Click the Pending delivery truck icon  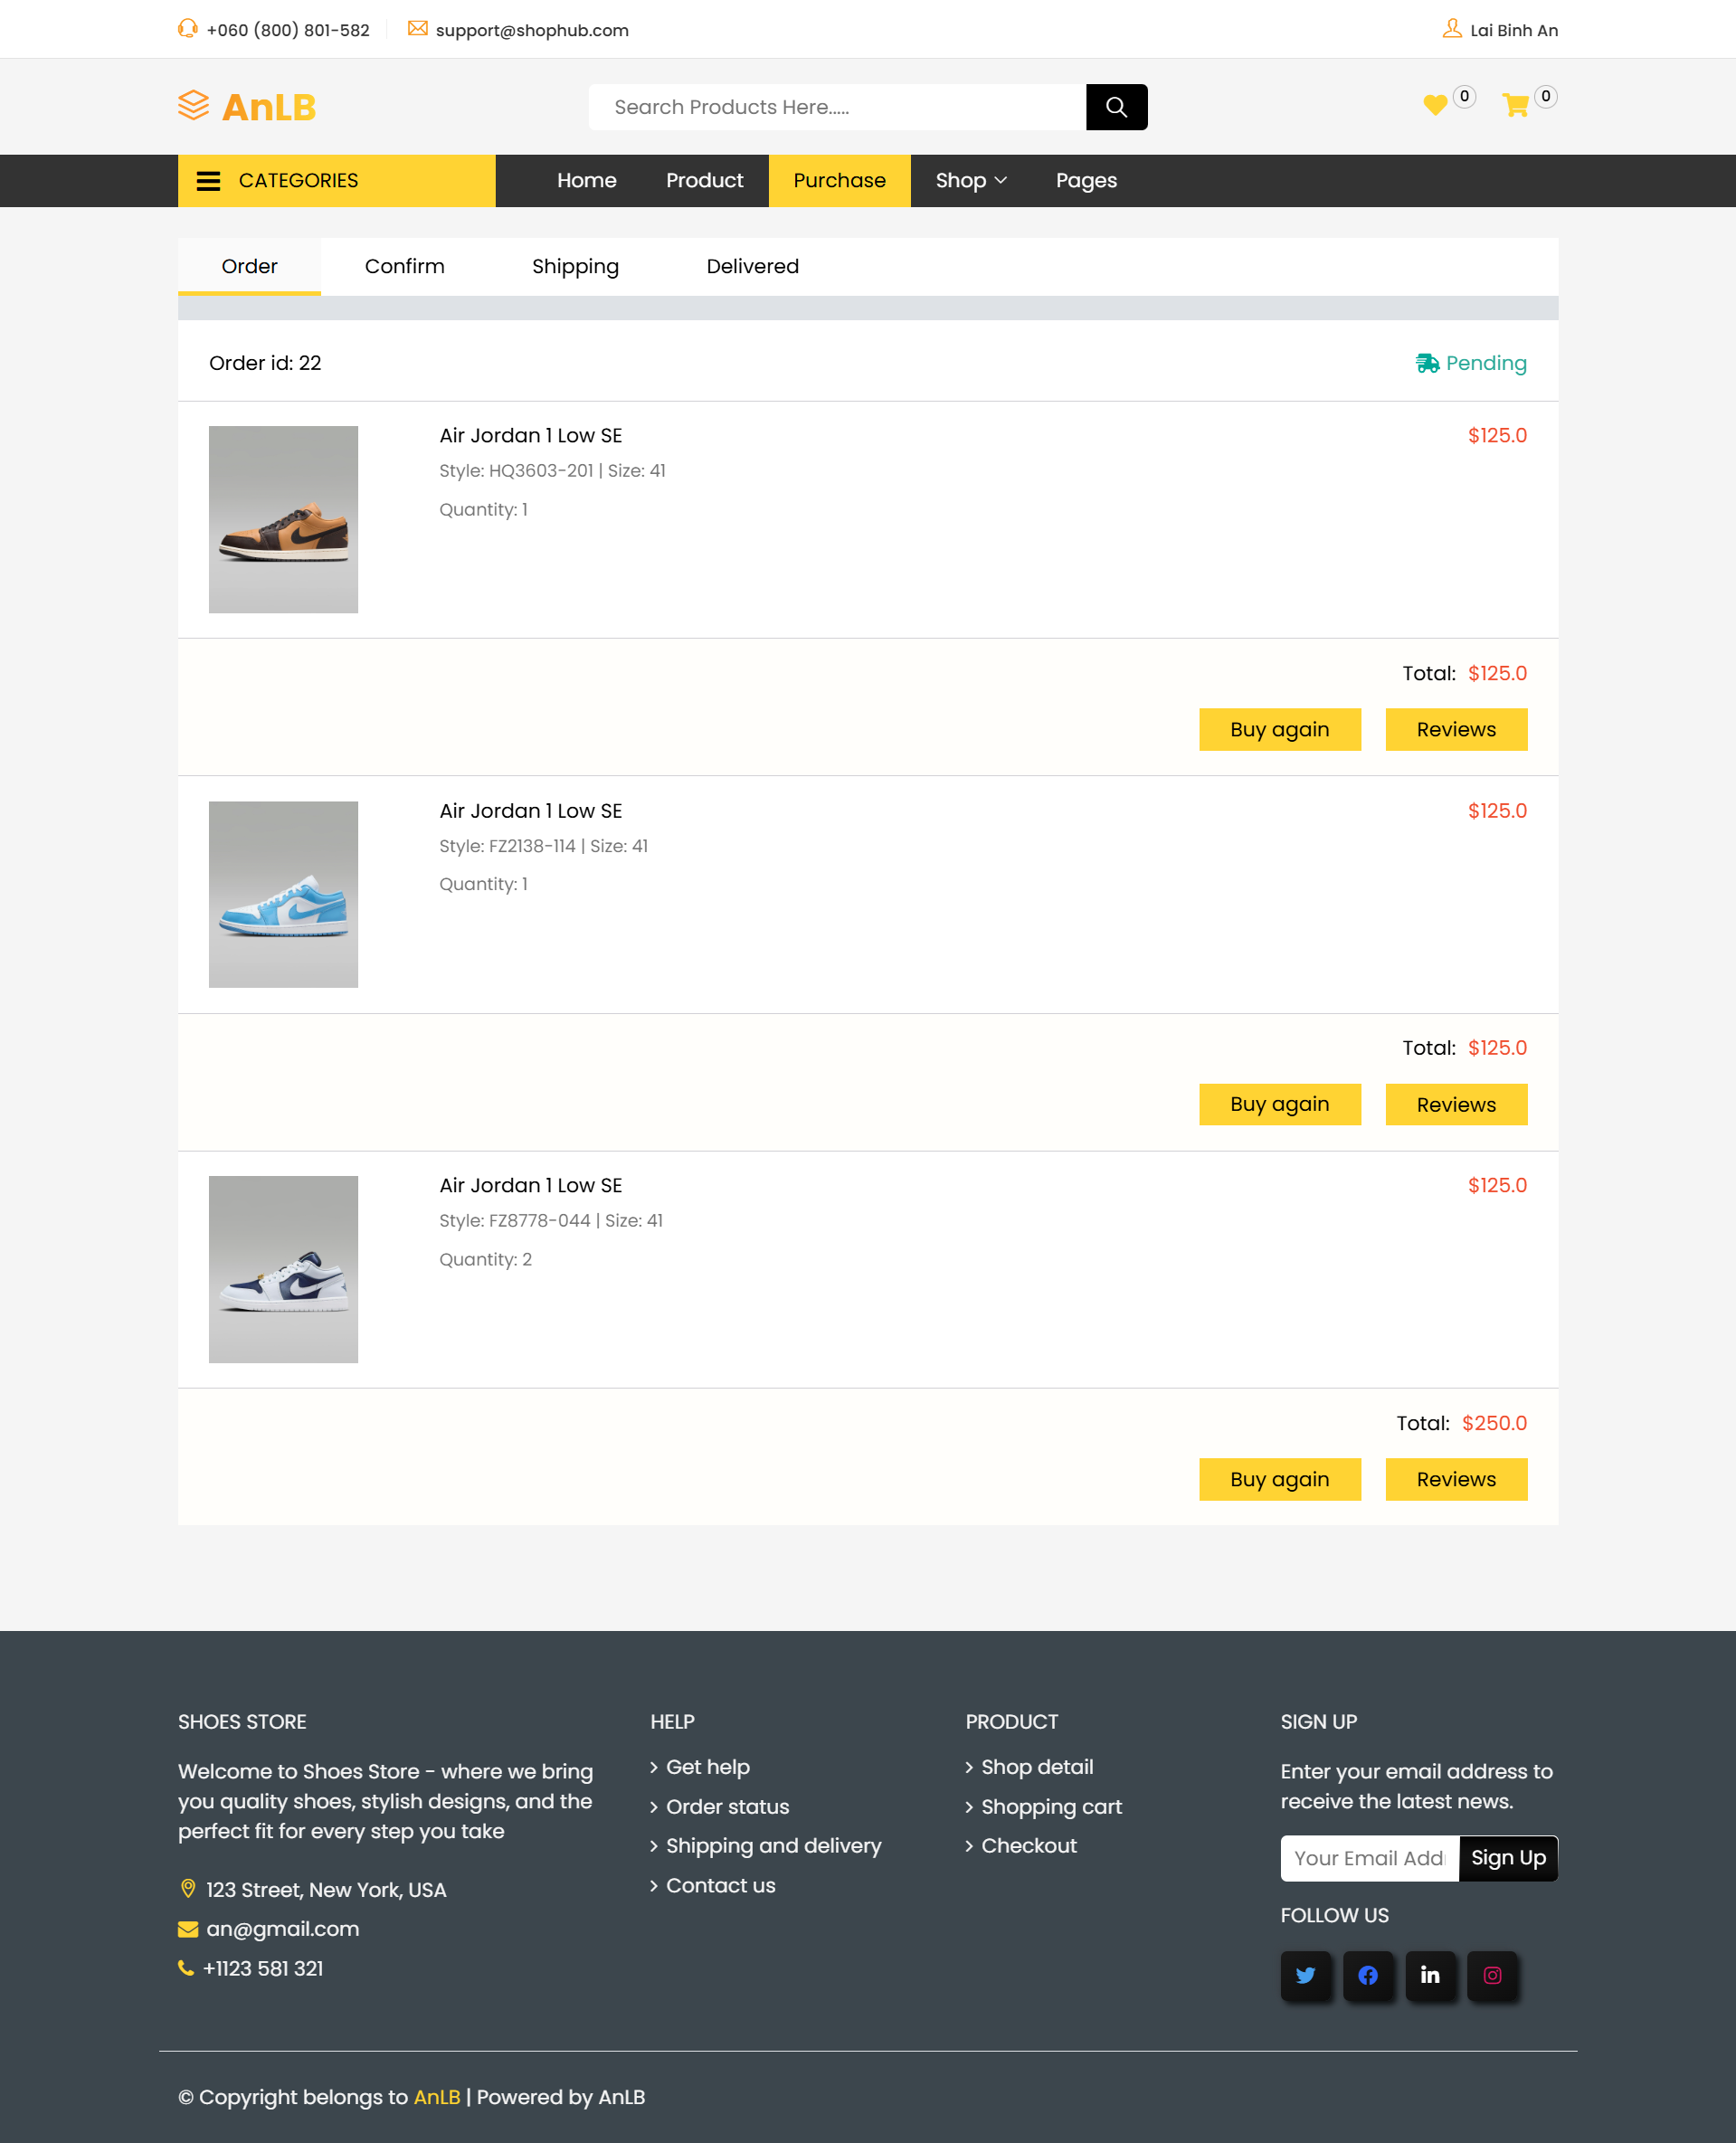(1427, 363)
